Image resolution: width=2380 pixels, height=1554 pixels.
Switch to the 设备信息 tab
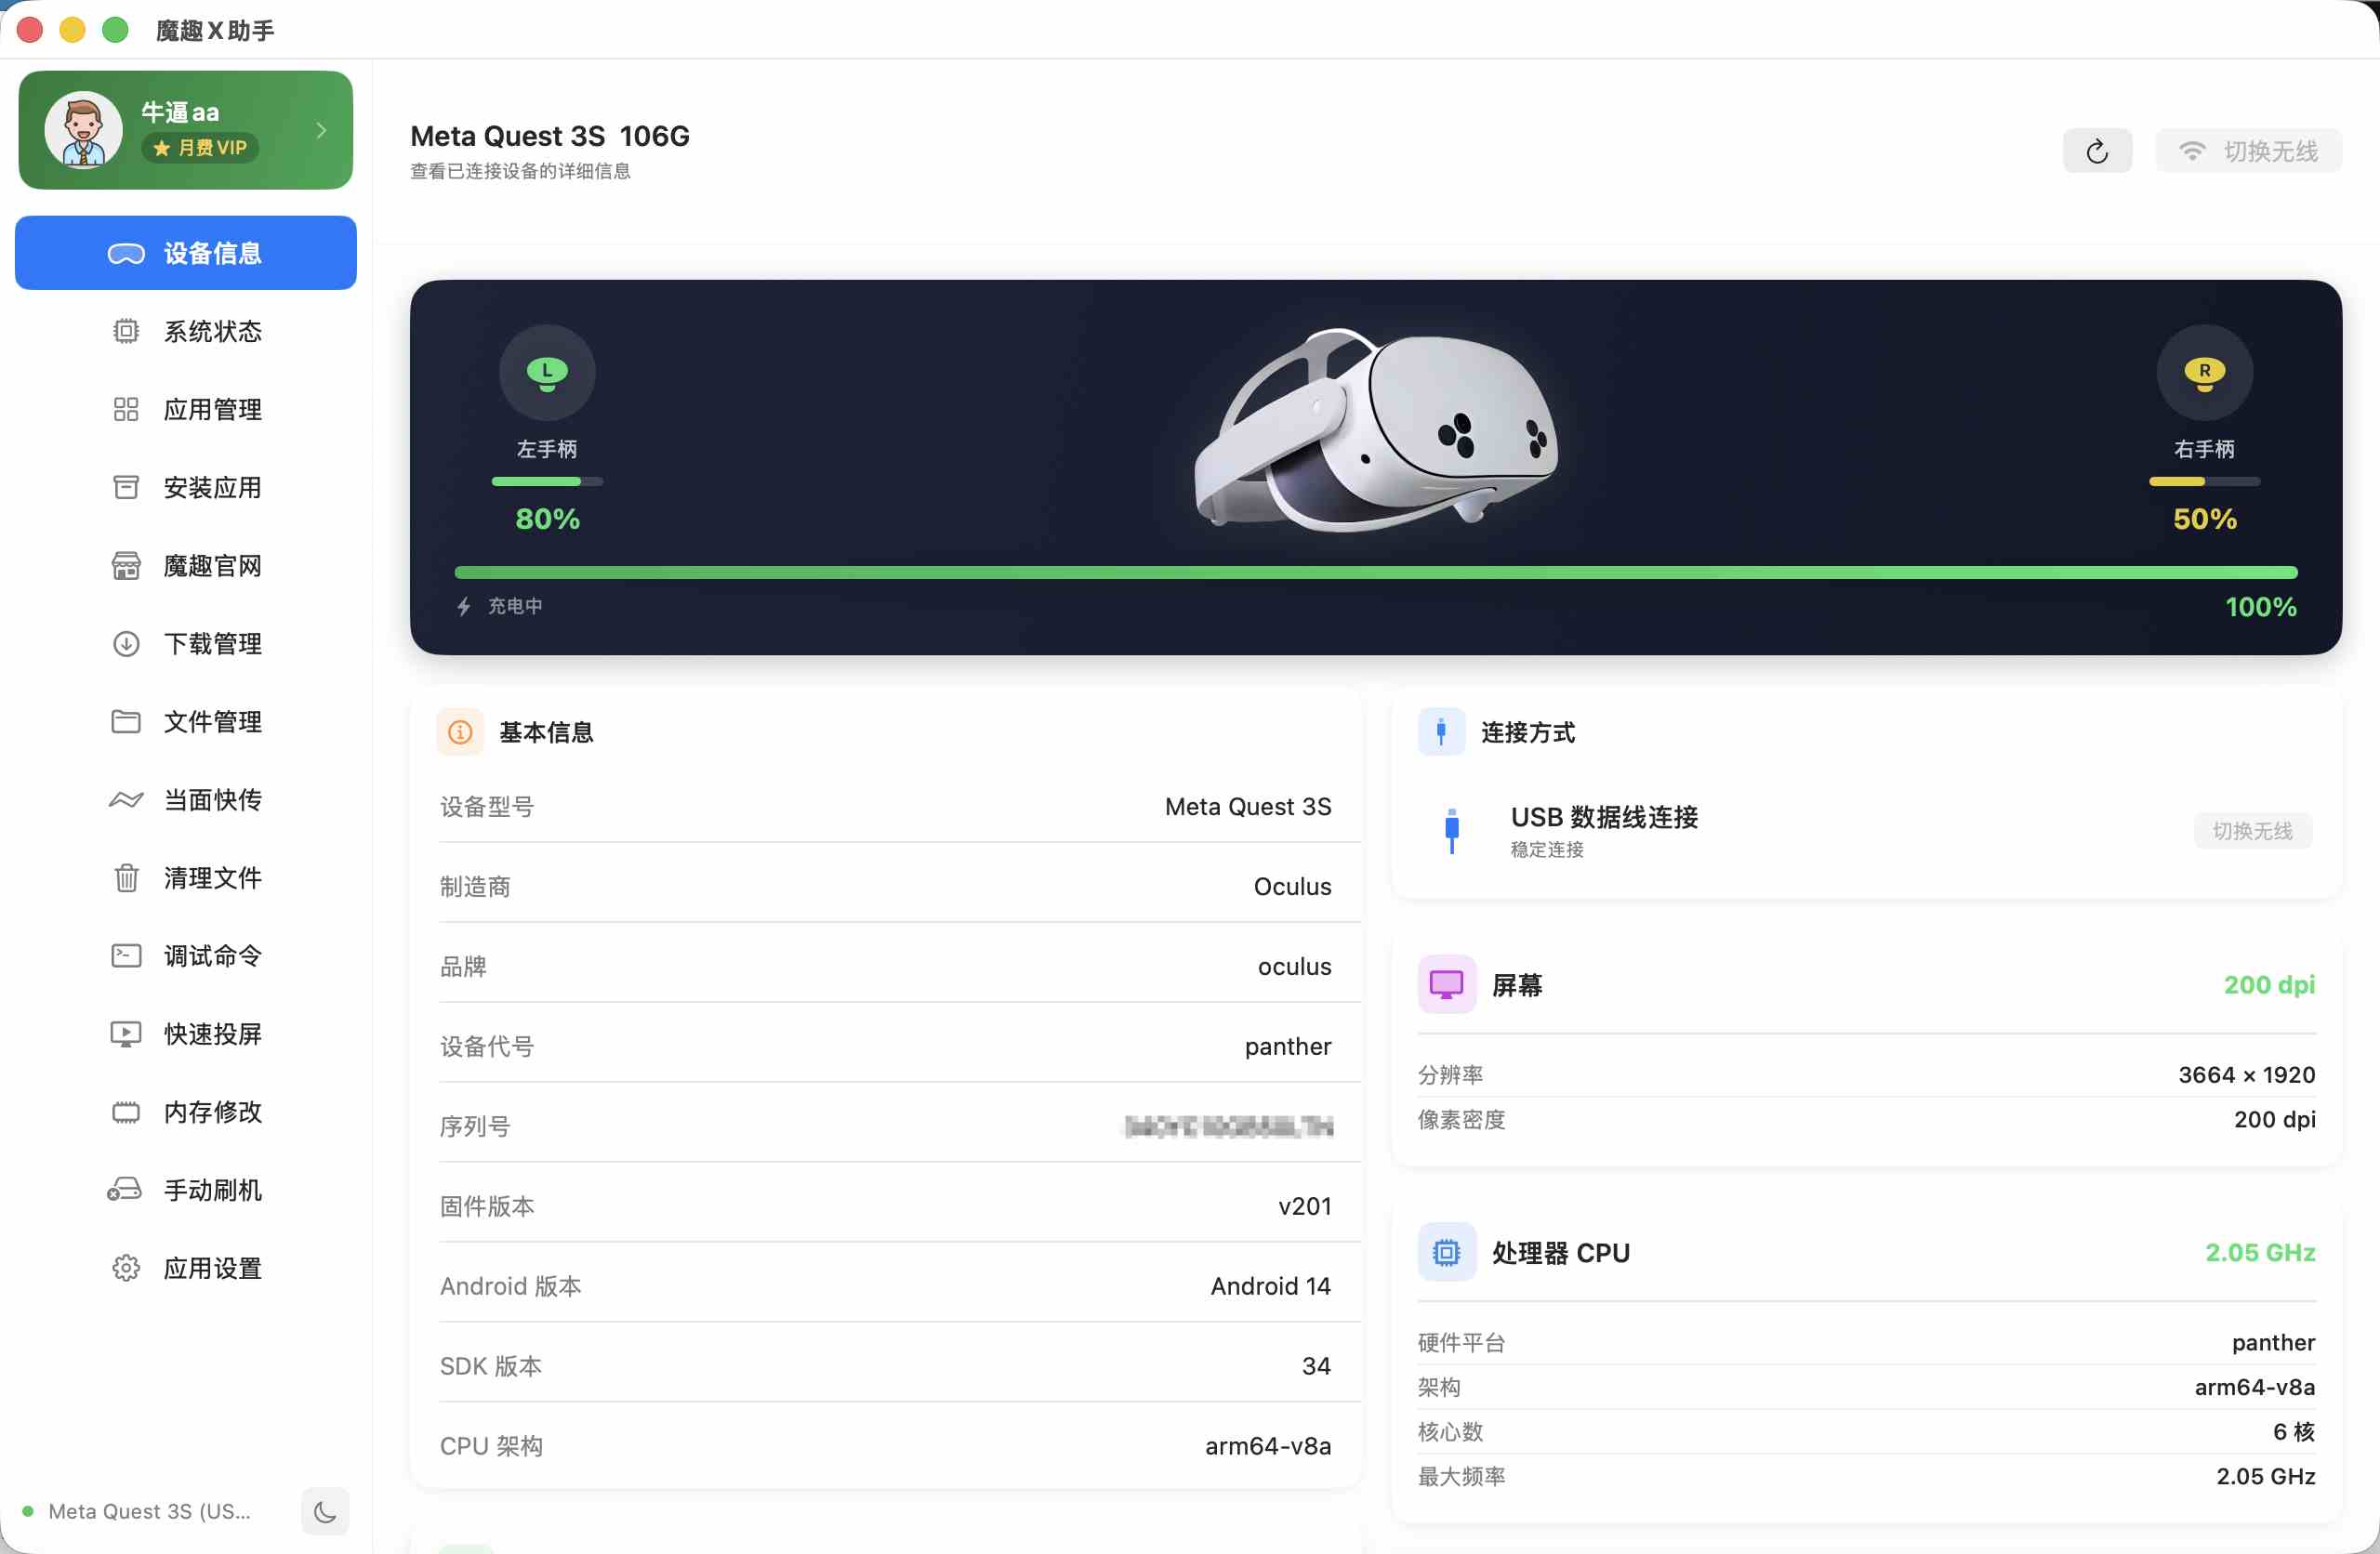[185, 252]
